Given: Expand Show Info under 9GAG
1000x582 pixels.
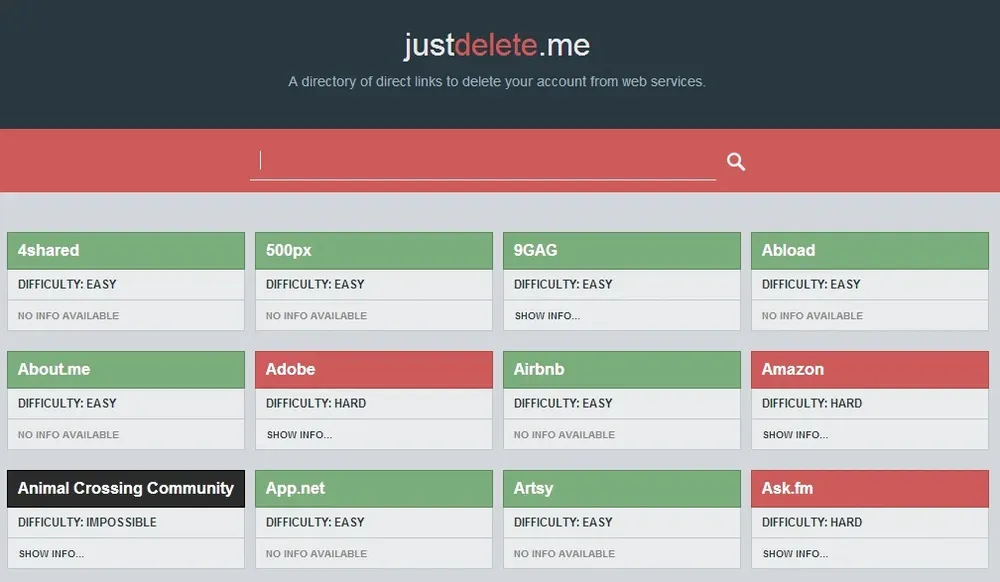Looking at the screenshot, I should pyautogui.click(x=547, y=316).
